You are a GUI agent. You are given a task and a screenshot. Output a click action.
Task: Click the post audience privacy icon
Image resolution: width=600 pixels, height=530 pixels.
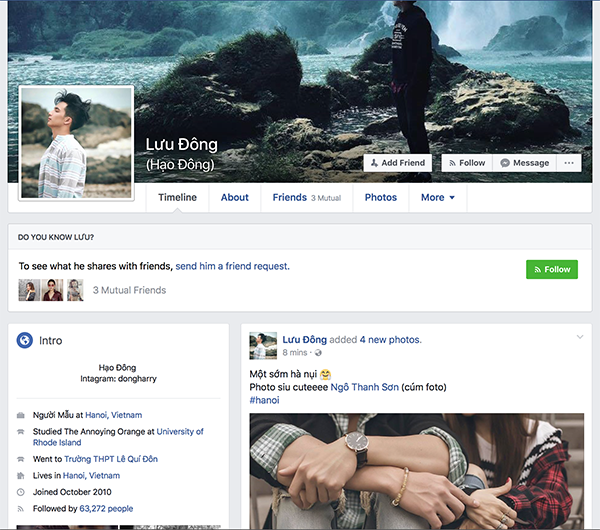(x=319, y=353)
